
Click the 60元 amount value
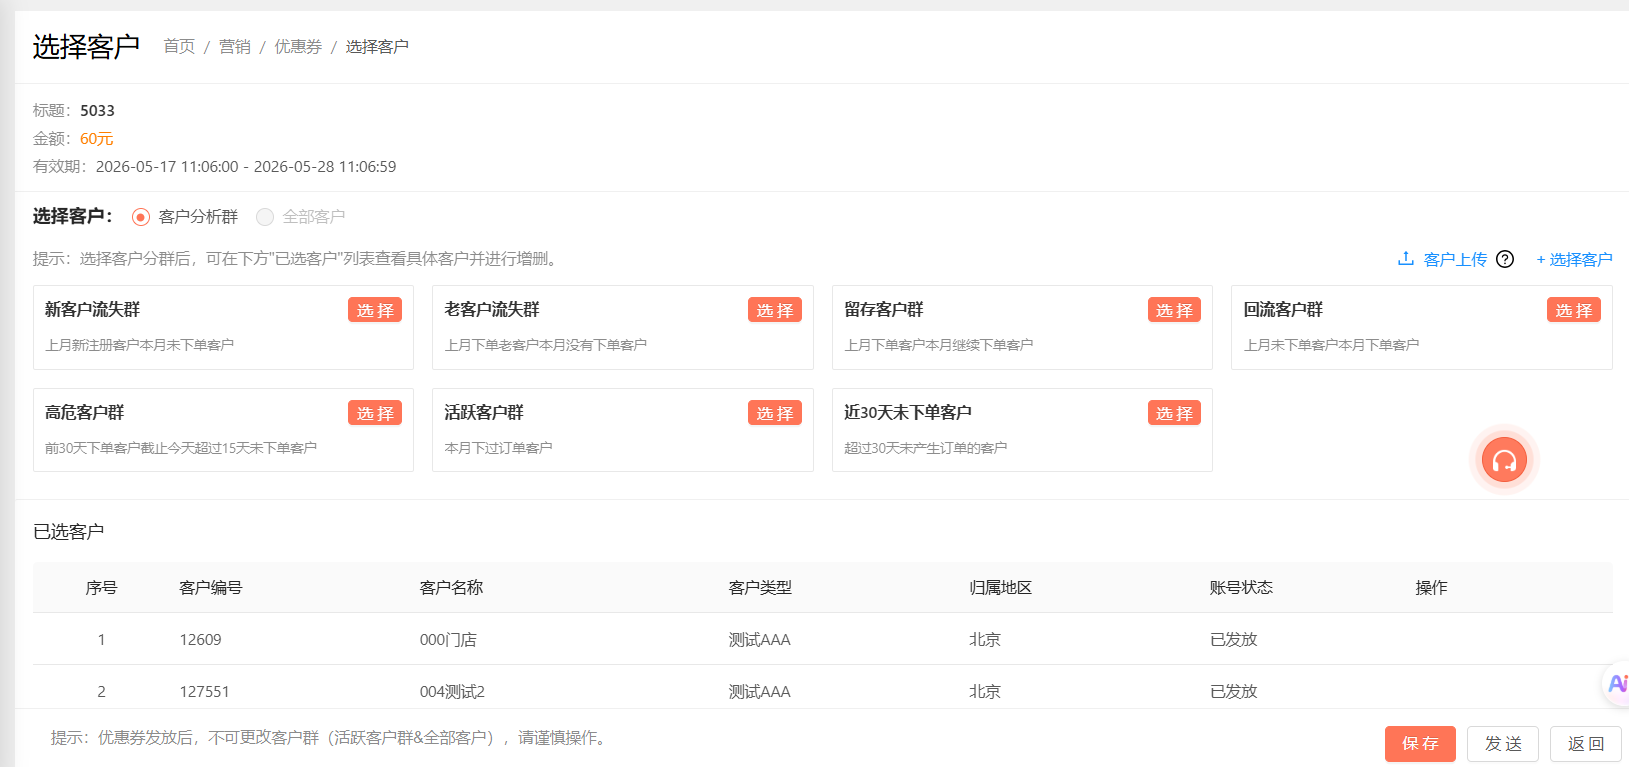pos(97,139)
